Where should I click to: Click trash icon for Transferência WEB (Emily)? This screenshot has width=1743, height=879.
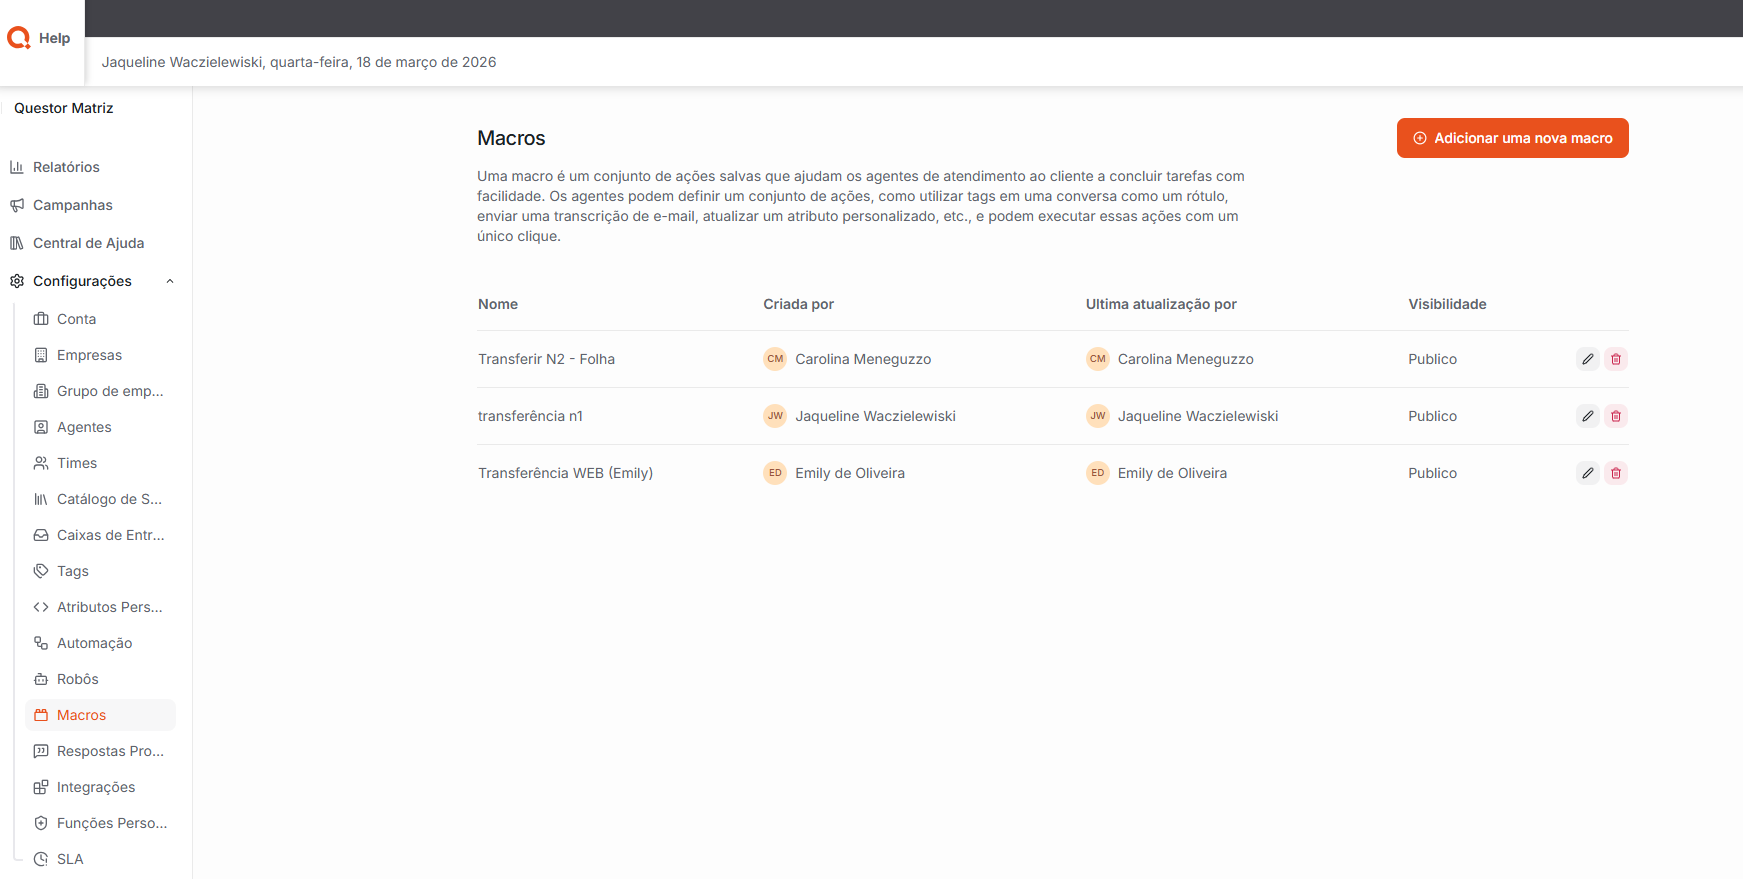tap(1615, 473)
